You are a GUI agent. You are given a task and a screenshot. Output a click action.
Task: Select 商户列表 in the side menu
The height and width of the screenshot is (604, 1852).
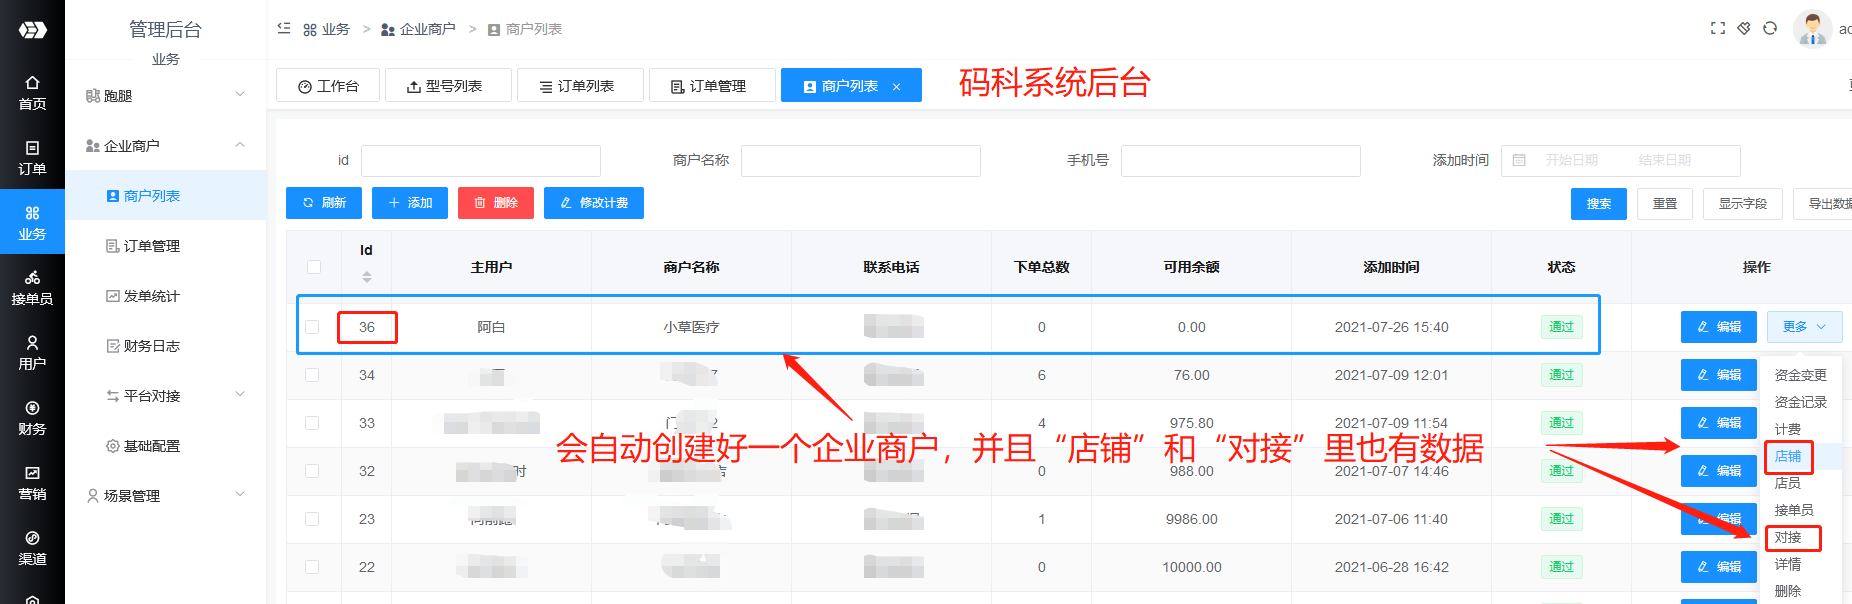[x=166, y=196]
